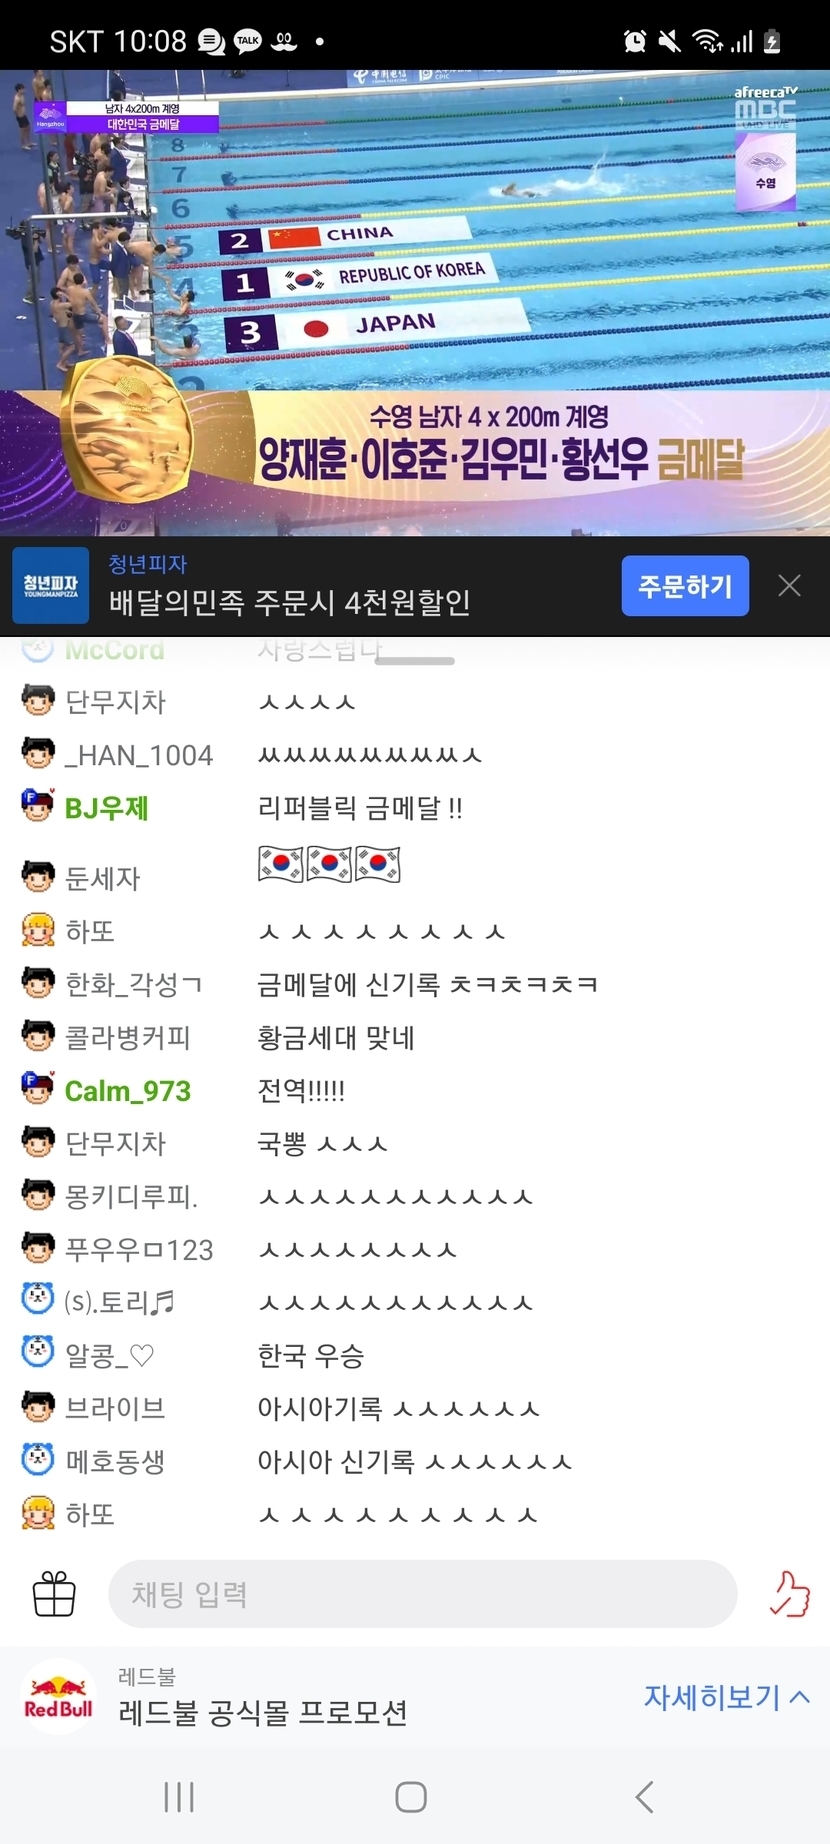Open BJ우제 user profile
The width and height of the screenshot is (830, 1844).
(x=106, y=808)
